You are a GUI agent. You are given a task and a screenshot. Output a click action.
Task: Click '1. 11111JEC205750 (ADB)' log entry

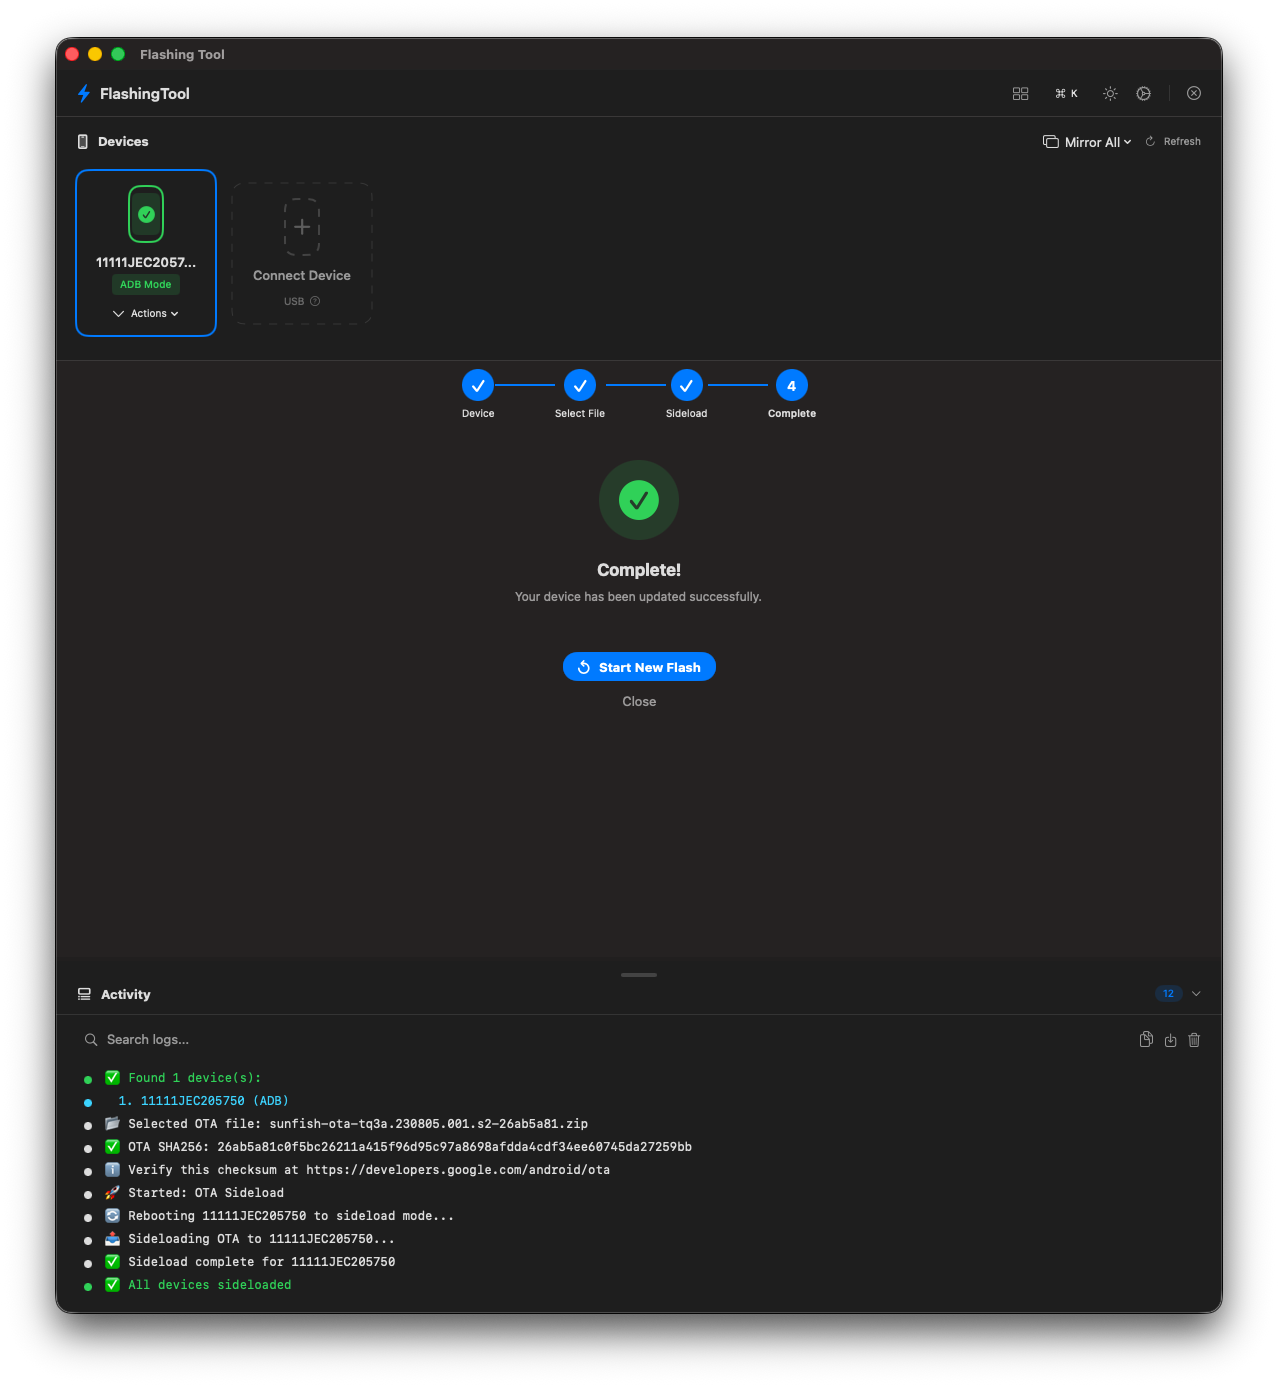point(203,1101)
